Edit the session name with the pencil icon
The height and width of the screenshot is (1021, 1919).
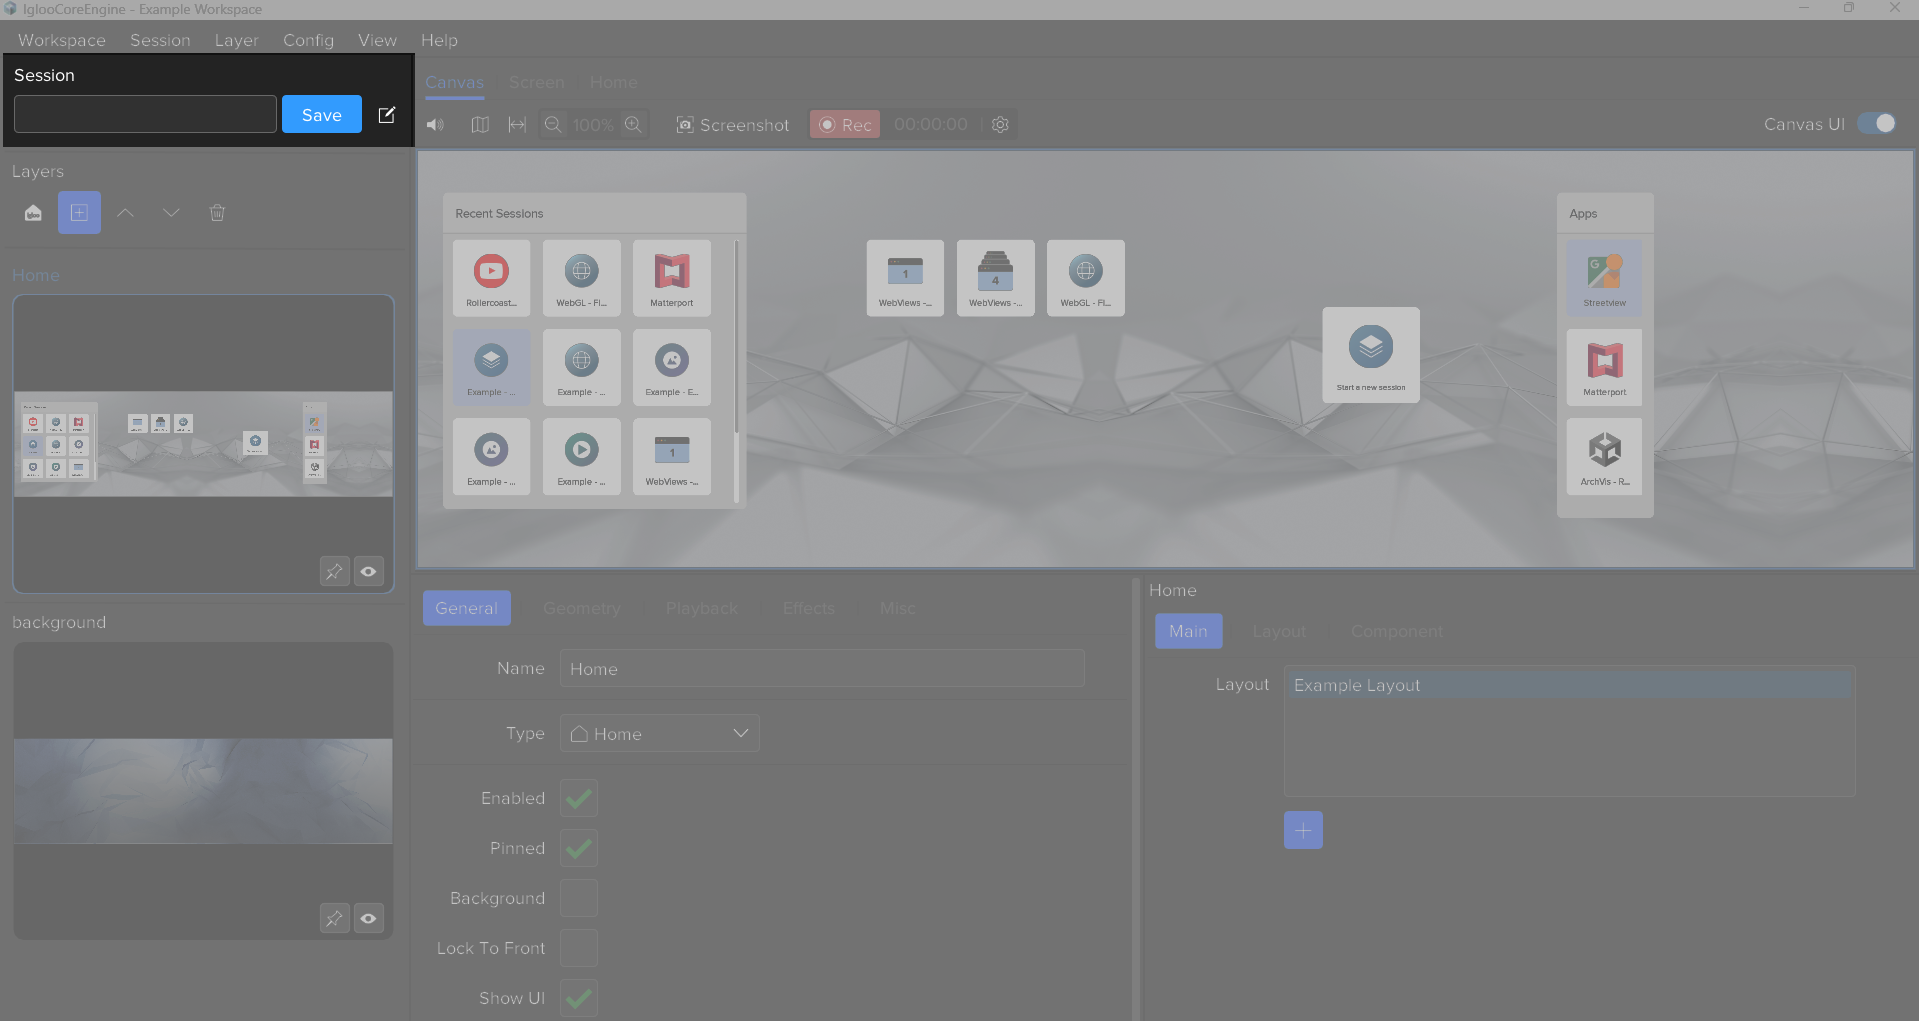coord(387,114)
